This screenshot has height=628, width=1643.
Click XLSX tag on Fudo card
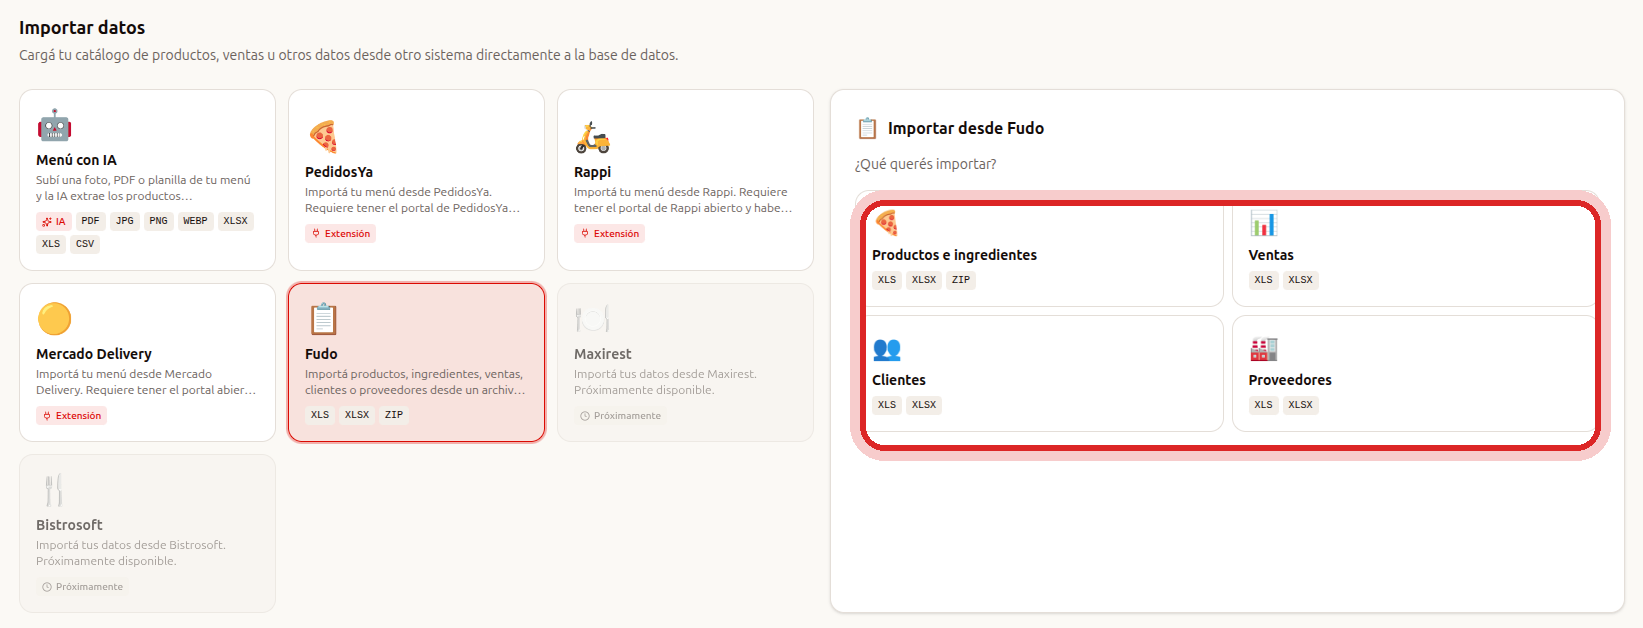pyautogui.click(x=357, y=415)
